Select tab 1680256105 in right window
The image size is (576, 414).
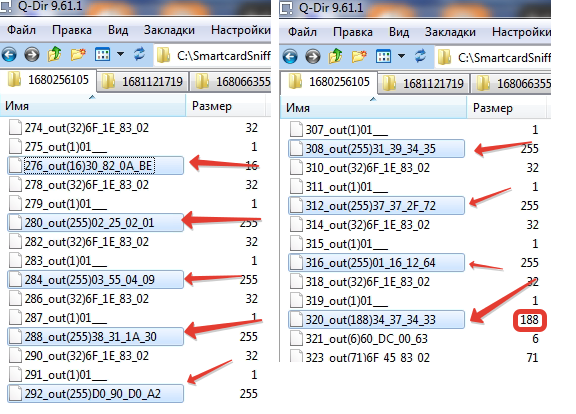pos(329,82)
